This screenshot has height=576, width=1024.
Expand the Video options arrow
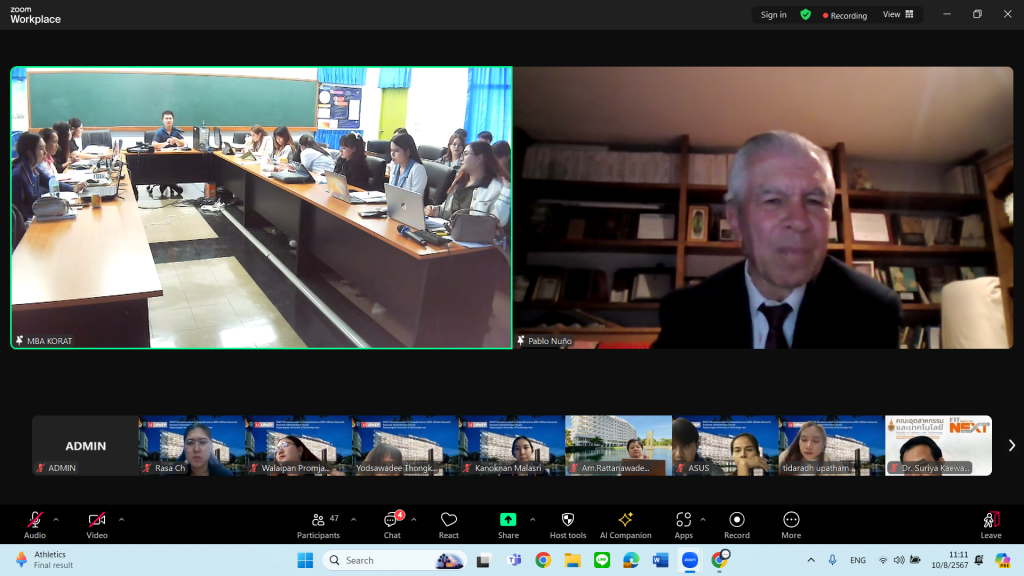[122, 519]
